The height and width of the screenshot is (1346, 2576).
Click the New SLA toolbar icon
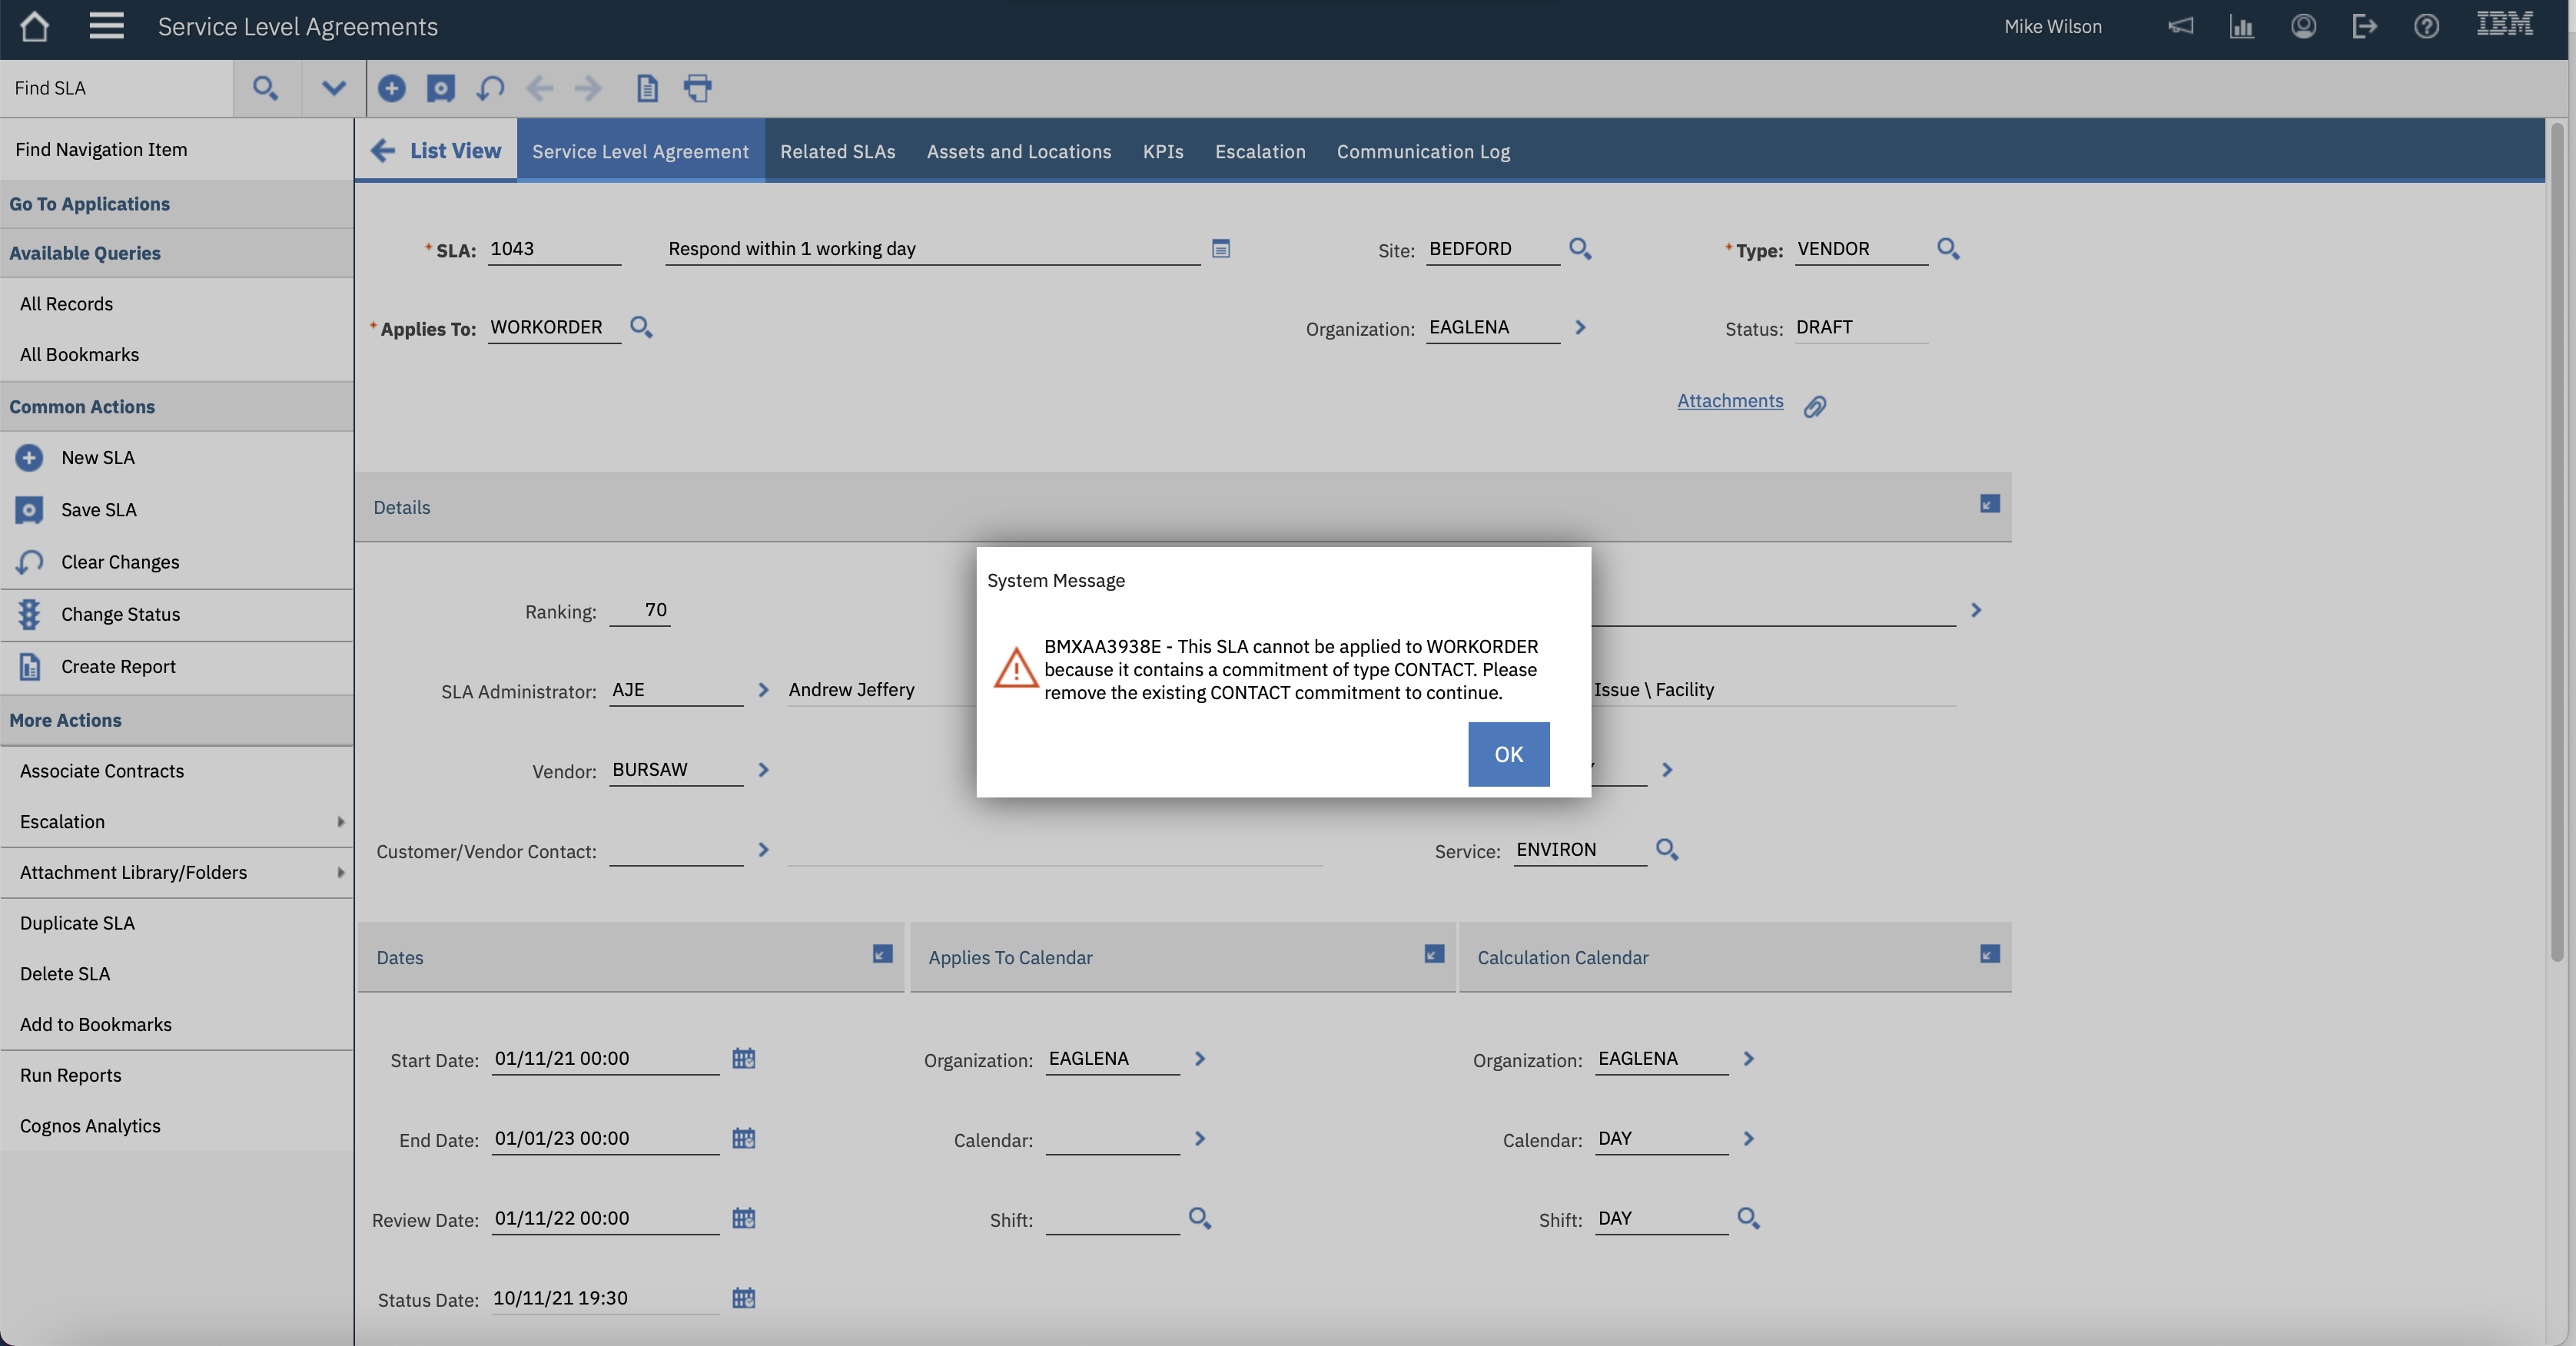pyautogui.click(x=391, y=88)
